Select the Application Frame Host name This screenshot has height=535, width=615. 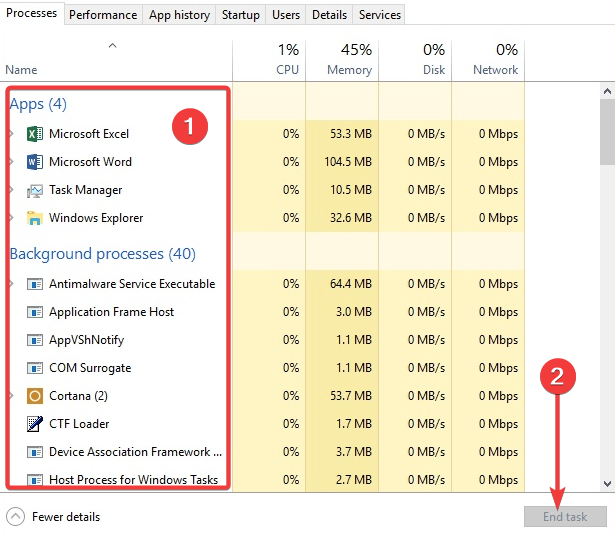pyautogui.click(x=111, y=312)
